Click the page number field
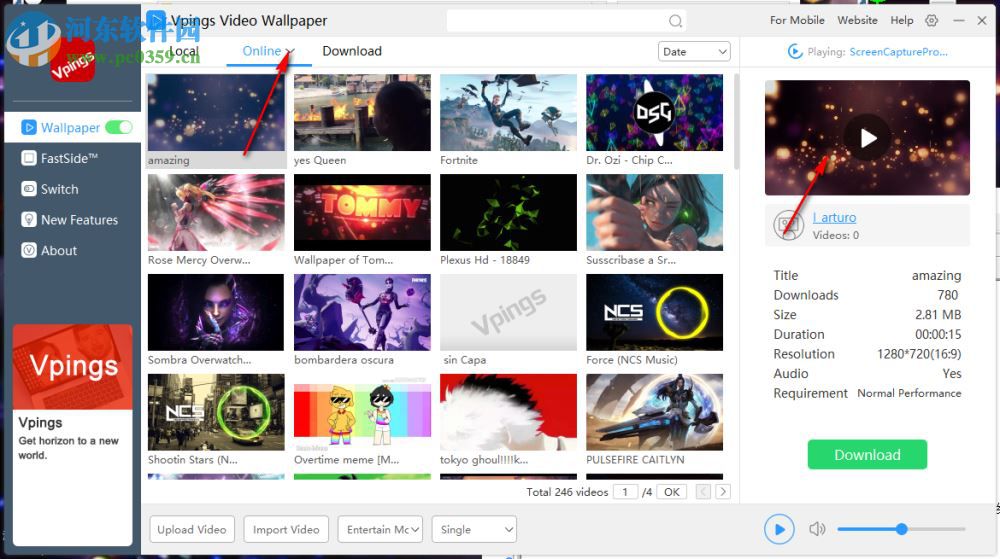 coord(625,491)
